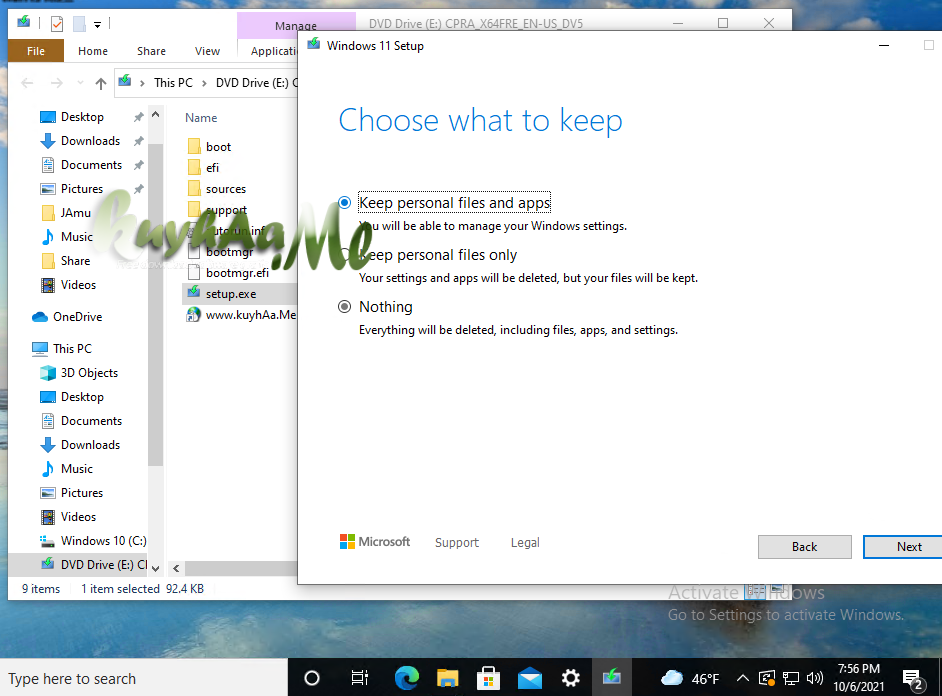Screen dimensions: 942x696
Task: Select Videos under Quick access
Action: coord(78,285)
